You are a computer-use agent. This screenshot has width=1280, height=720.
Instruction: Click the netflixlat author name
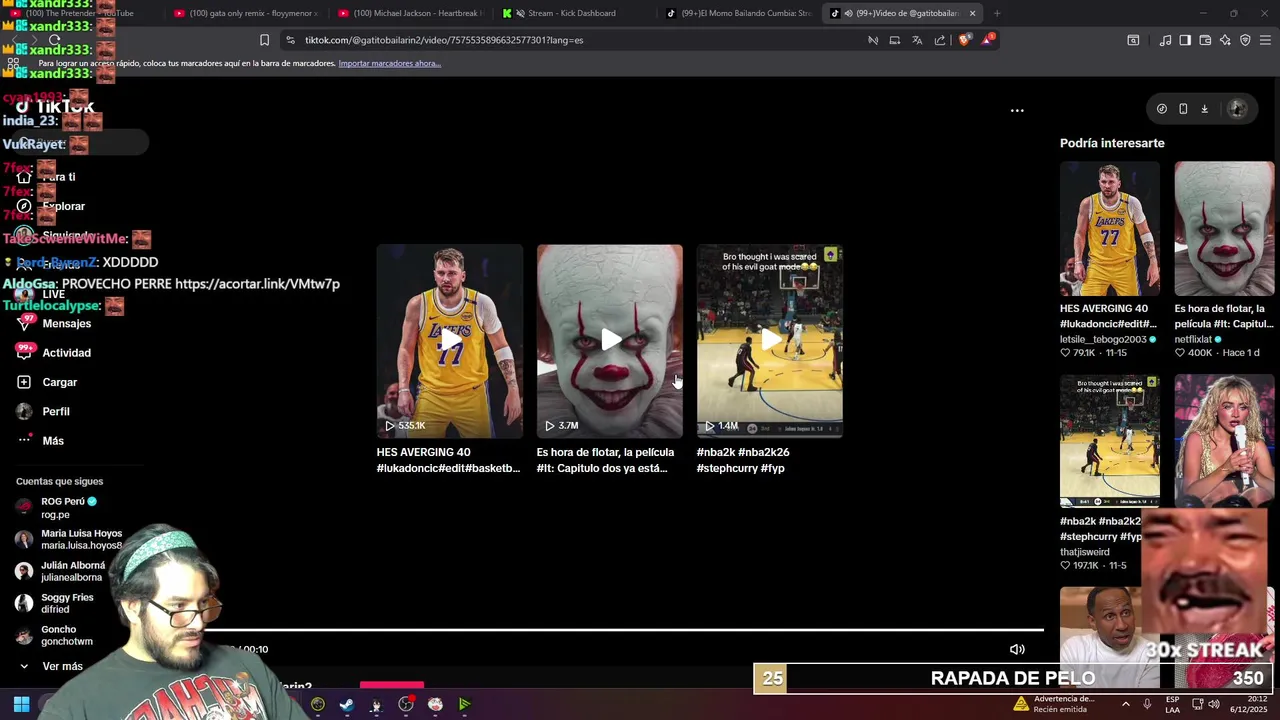pos(1193,339)
